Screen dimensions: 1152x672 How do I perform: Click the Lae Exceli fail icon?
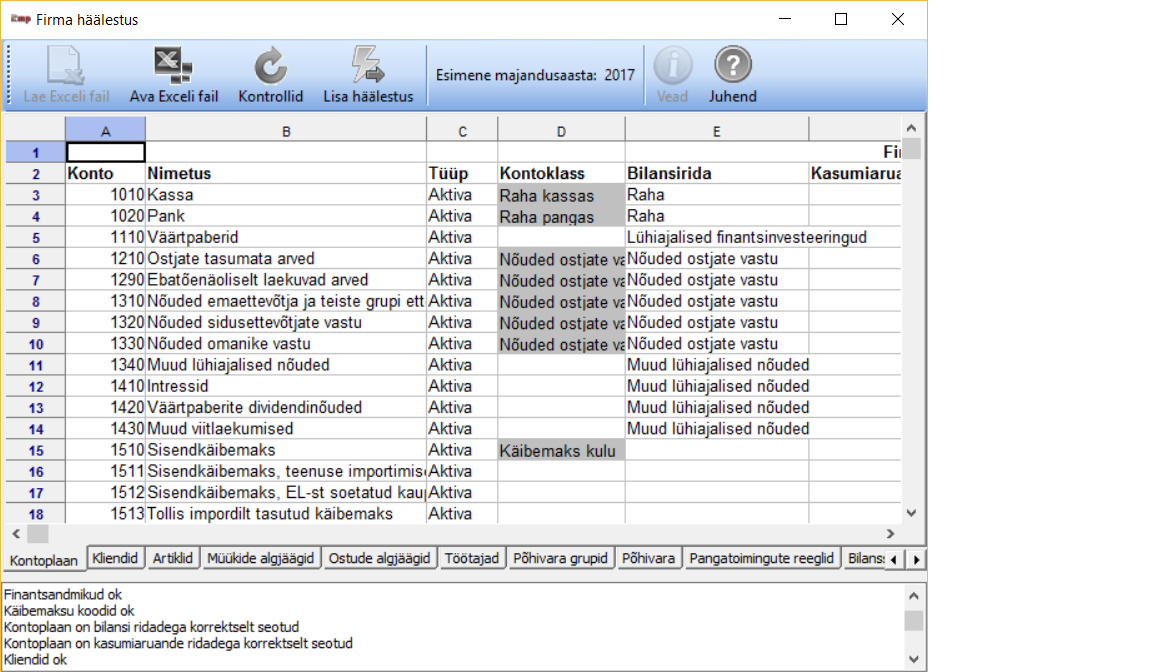point(66,67)
